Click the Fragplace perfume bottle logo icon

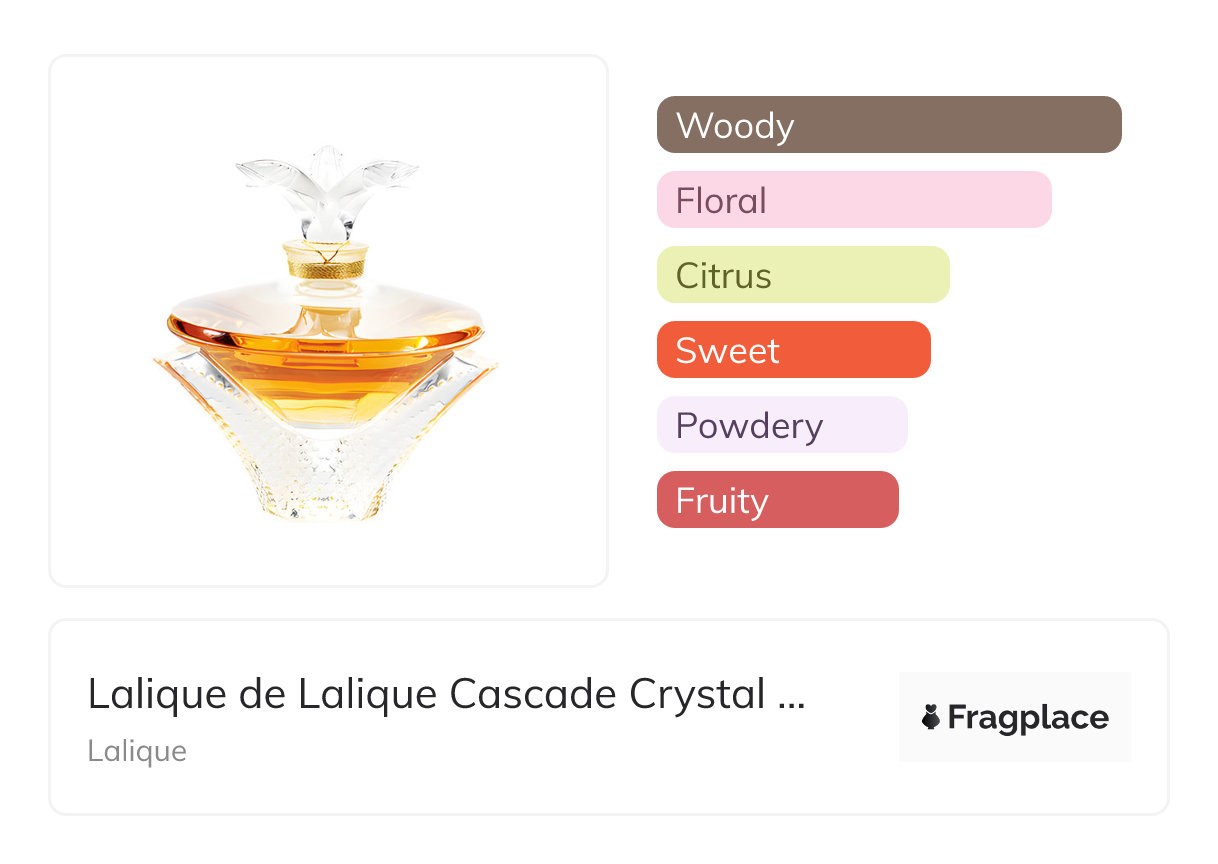point(931,717)
